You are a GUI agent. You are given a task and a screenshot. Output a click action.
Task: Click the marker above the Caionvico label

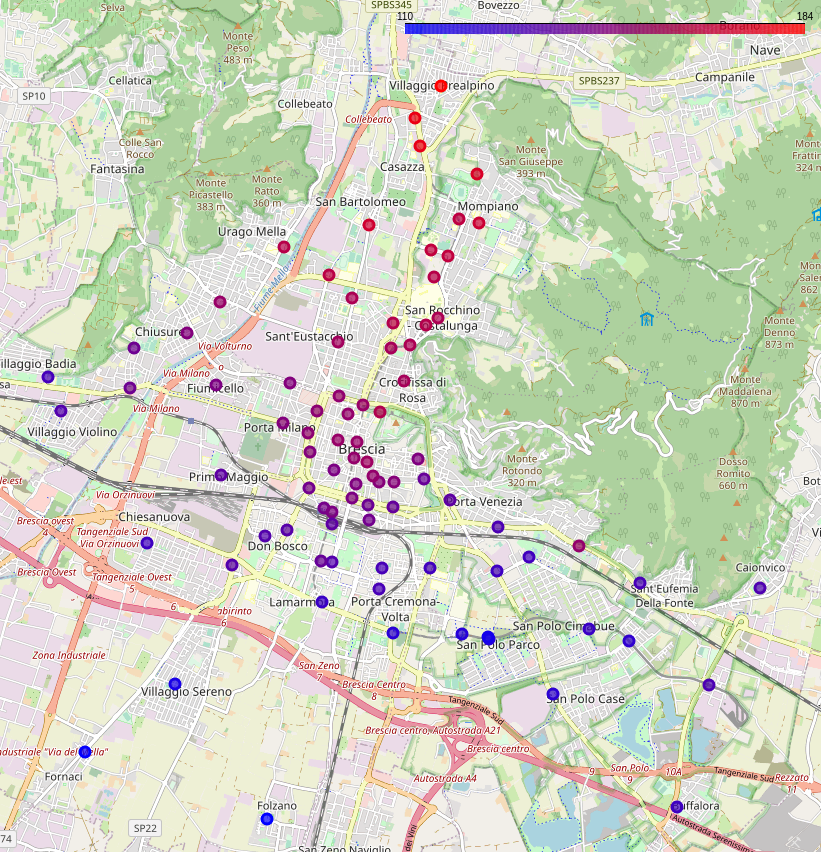point(760,588)
